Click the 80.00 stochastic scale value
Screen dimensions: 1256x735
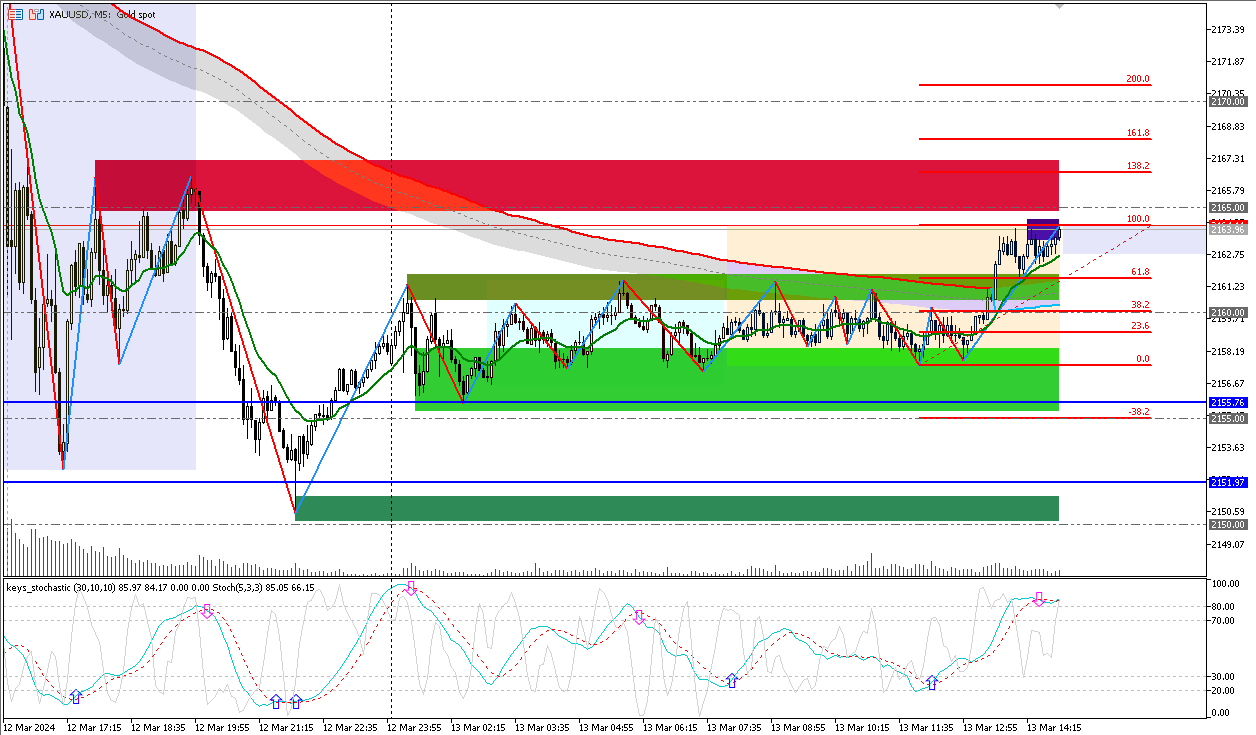tap(1222, 607)
